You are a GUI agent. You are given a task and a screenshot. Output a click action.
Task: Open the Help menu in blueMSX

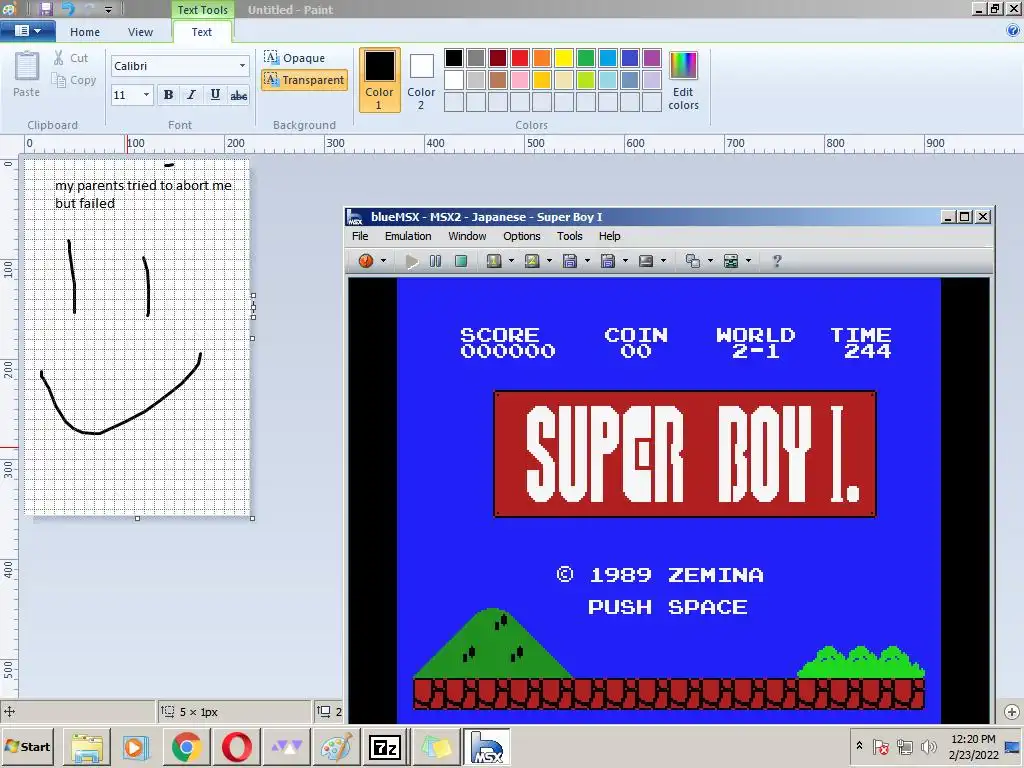point(609,236)
